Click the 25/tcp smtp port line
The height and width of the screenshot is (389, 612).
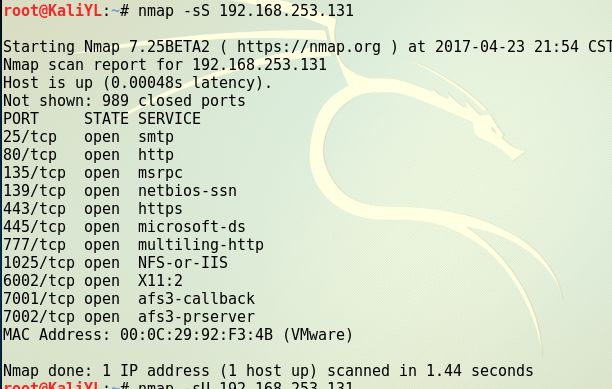[x=89, y=137]
